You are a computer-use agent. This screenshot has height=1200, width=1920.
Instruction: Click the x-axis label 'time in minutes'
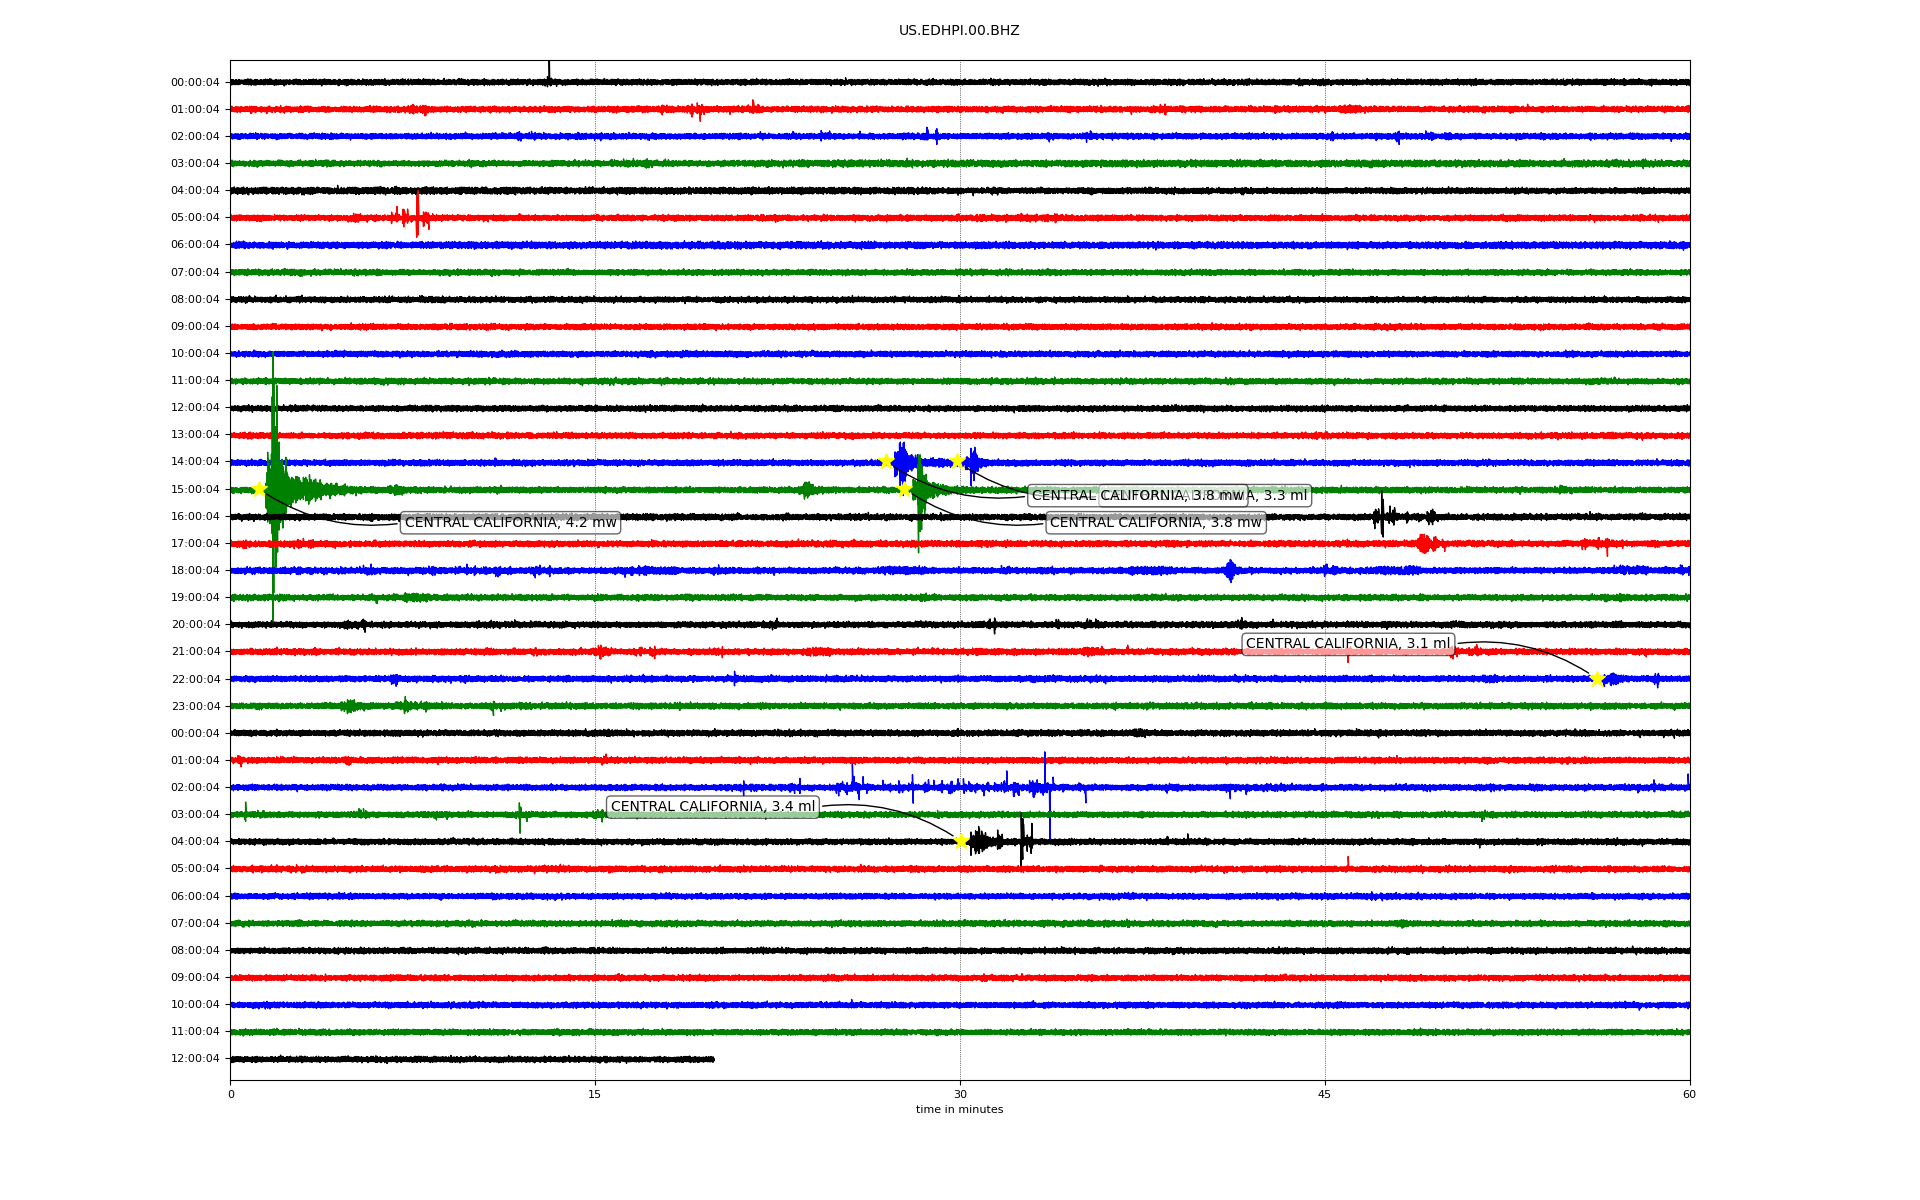point(959,1110)
